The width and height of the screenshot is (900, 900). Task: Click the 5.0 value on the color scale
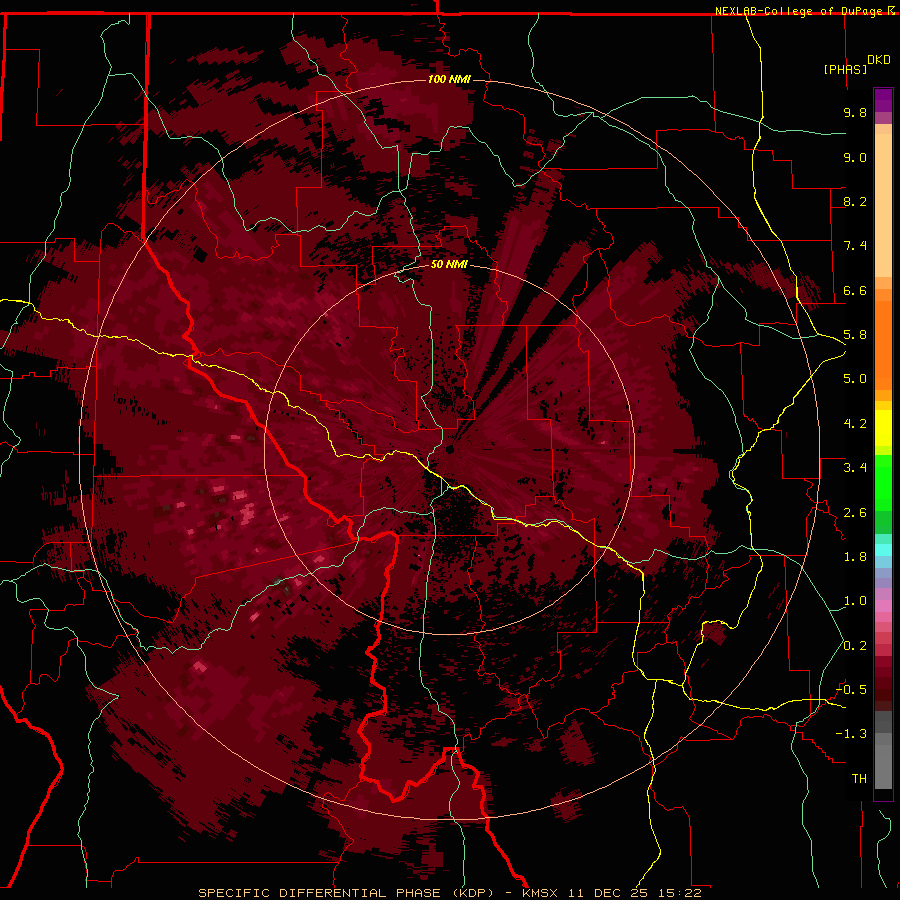click(x=855, y=379)
